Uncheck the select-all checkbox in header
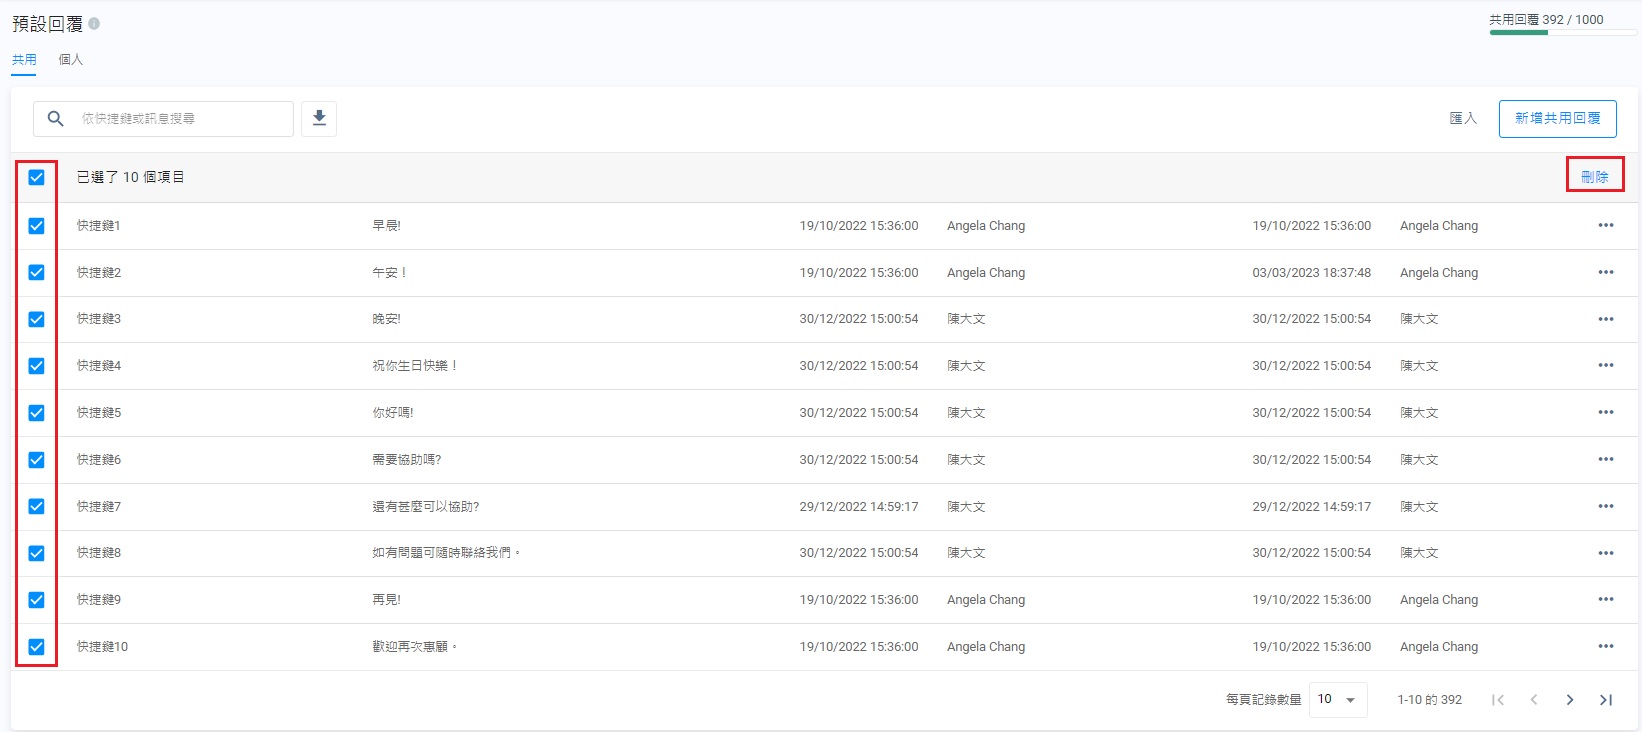This screenshot has height=732, width=1642. pos(37,177)
